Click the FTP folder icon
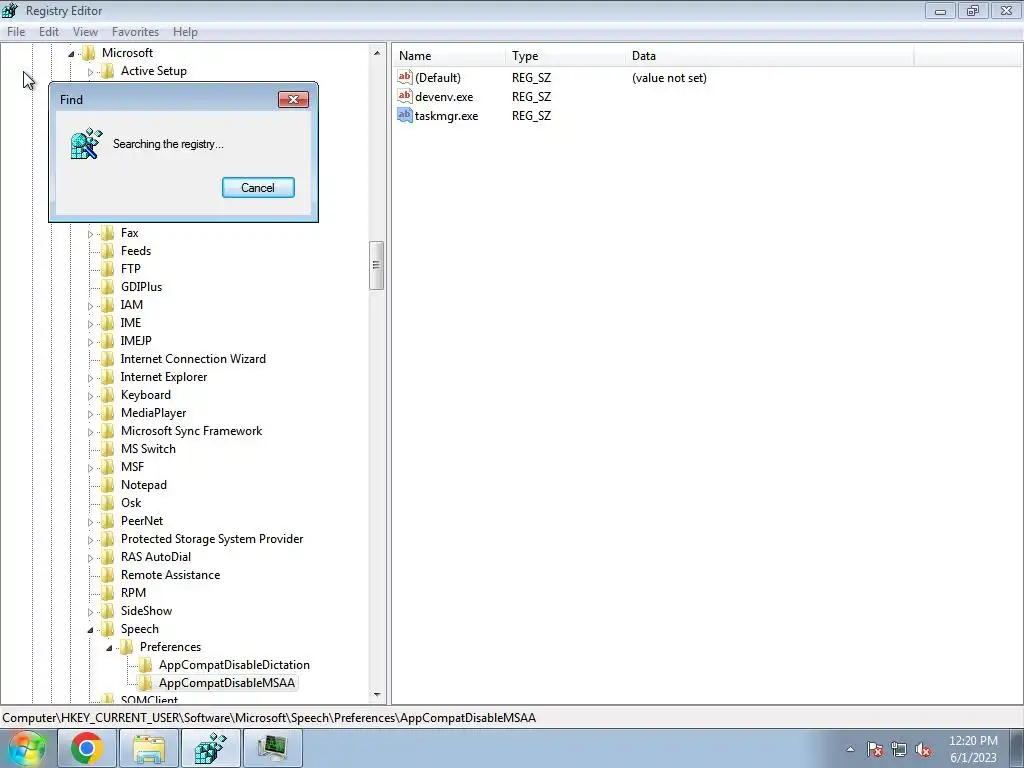 click(x=108, y=269)
